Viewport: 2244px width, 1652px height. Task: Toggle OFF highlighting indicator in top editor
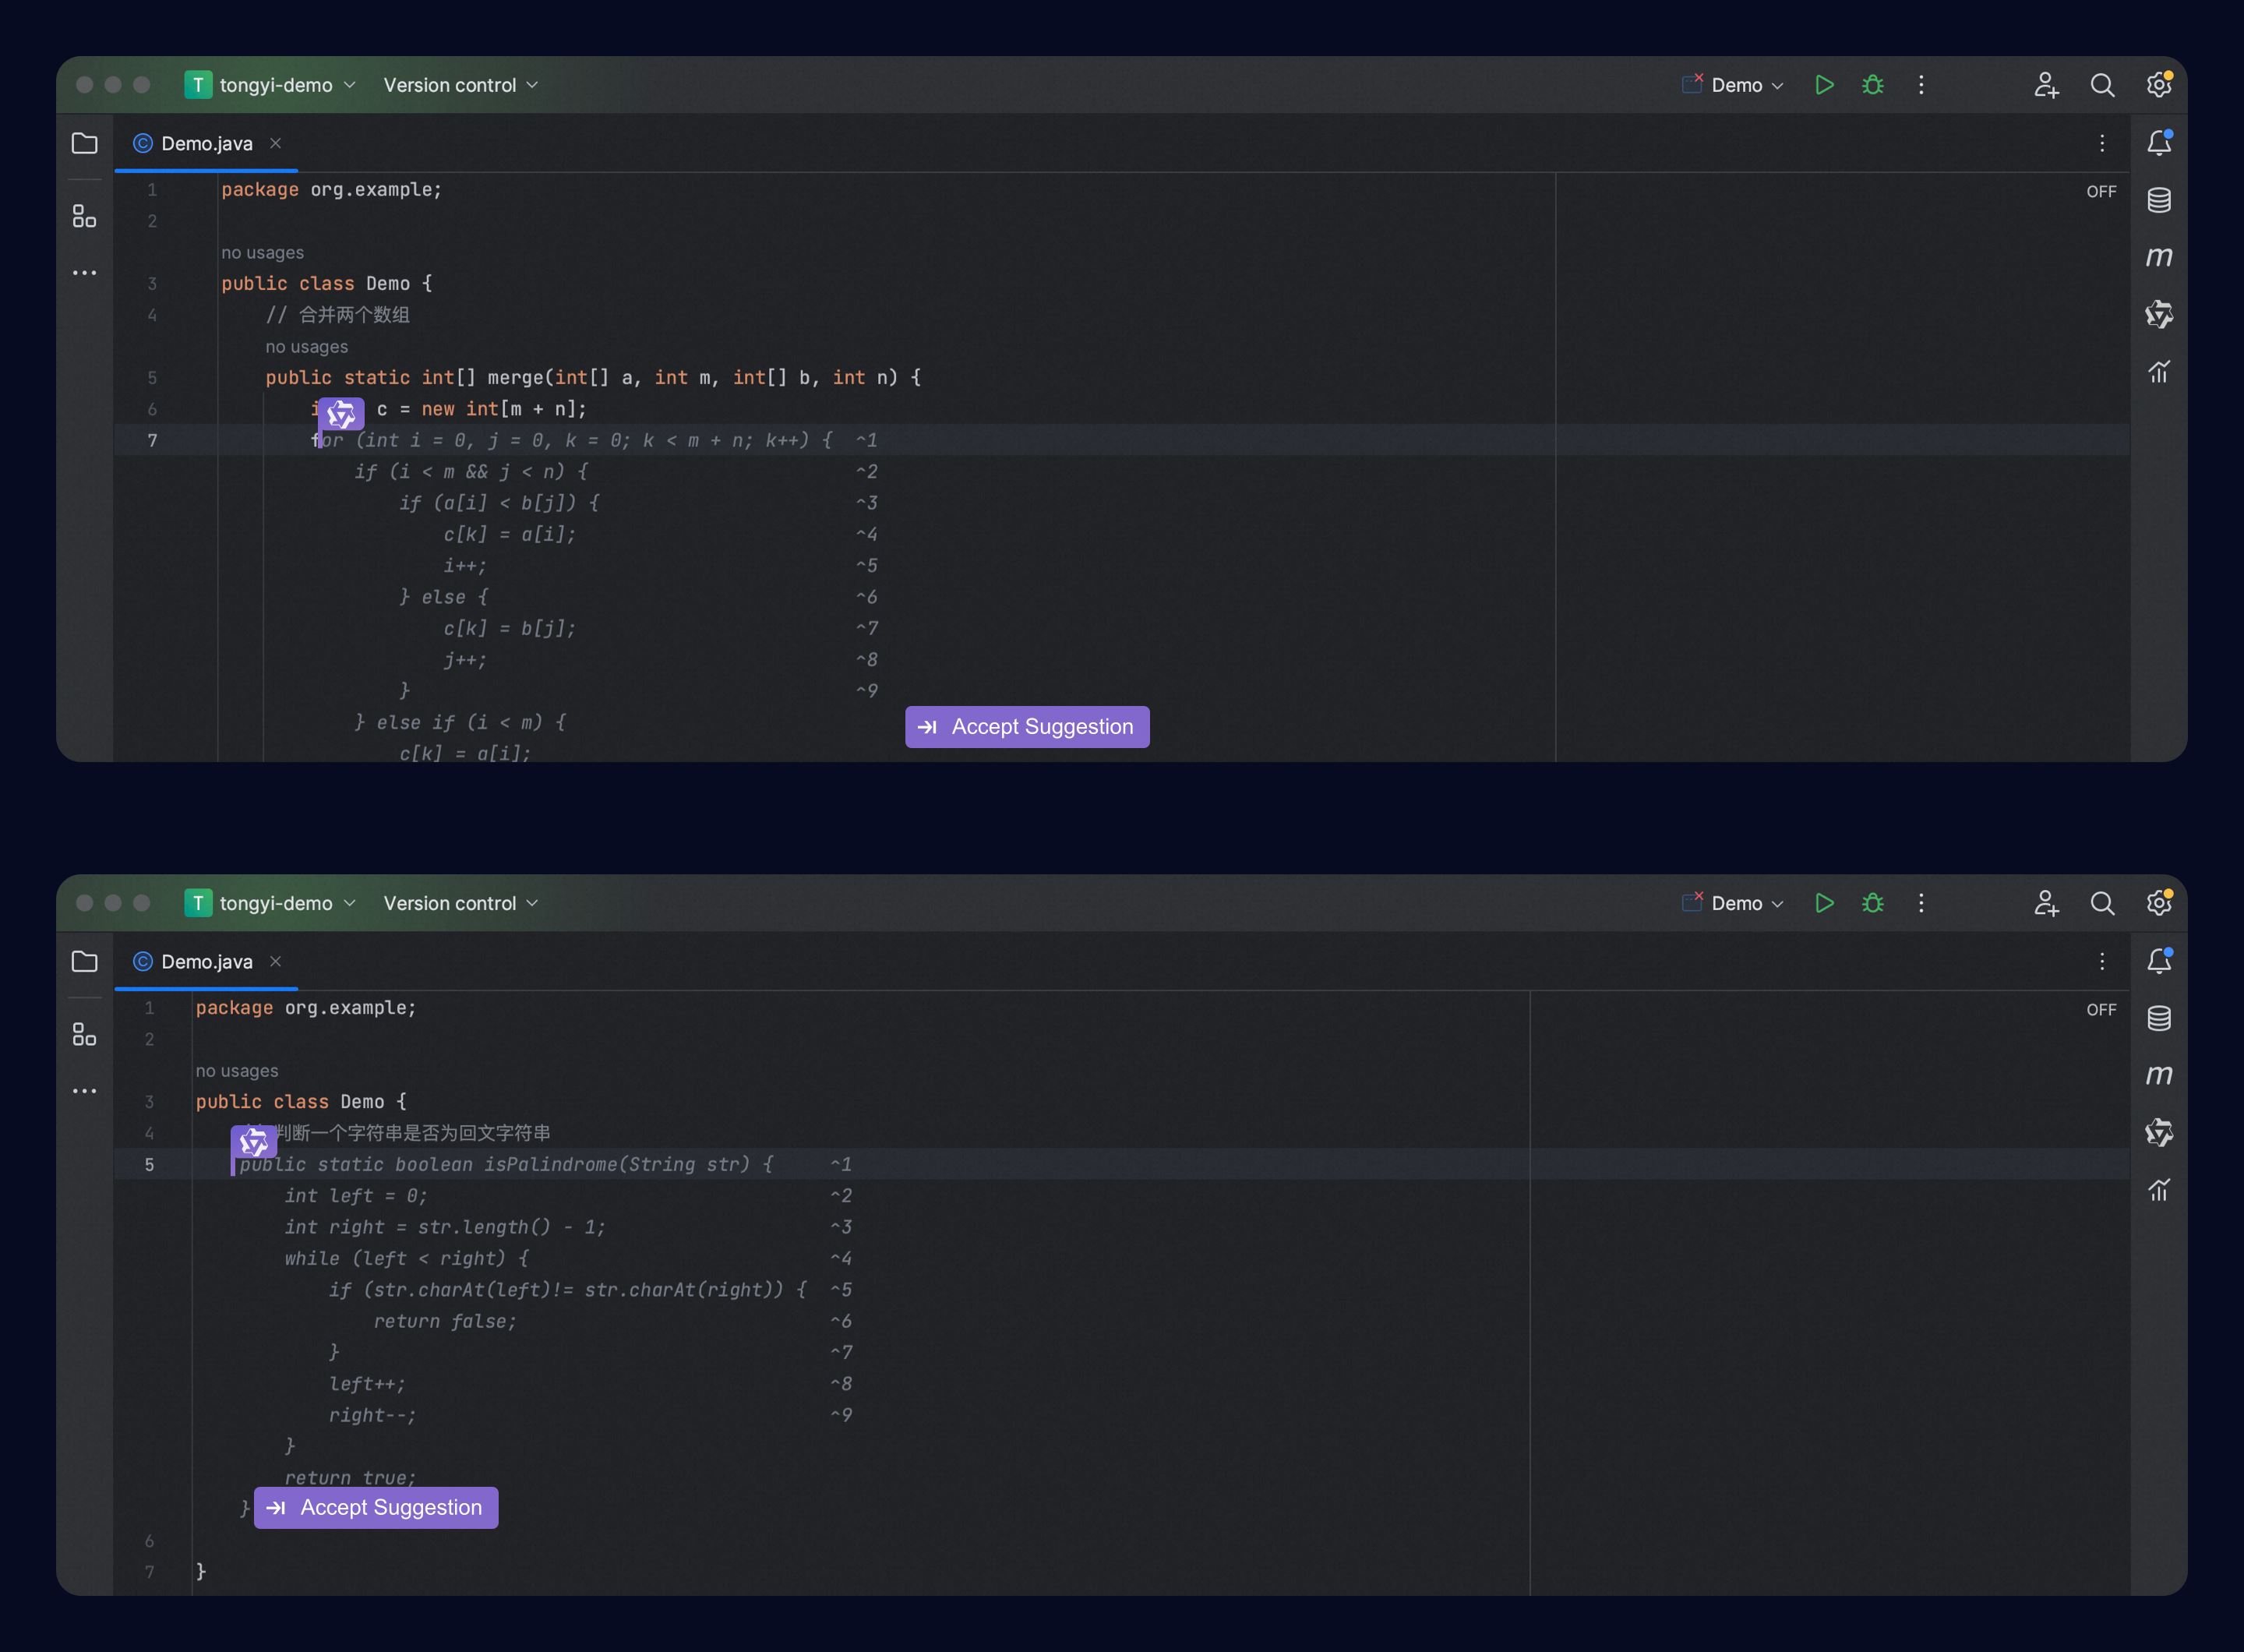tap(2101, 191)
